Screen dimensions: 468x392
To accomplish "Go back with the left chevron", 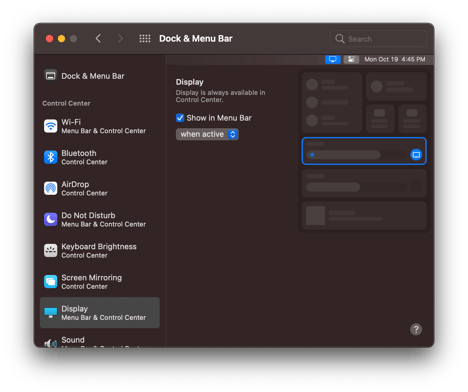I will (98, 39).
